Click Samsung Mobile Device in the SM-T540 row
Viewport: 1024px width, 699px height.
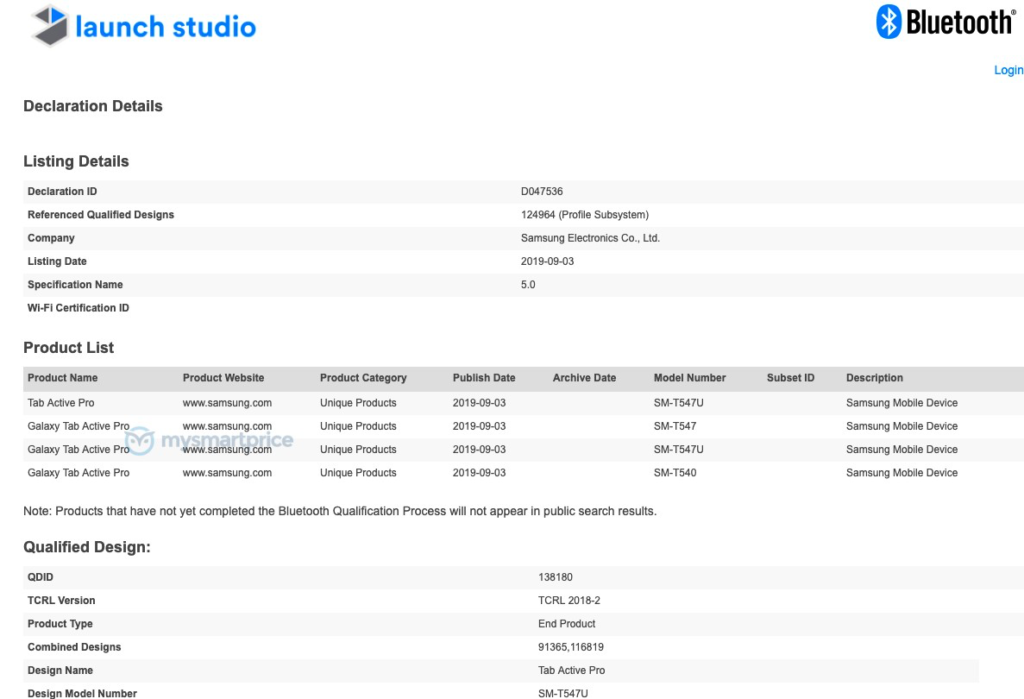tap(901, 472)
